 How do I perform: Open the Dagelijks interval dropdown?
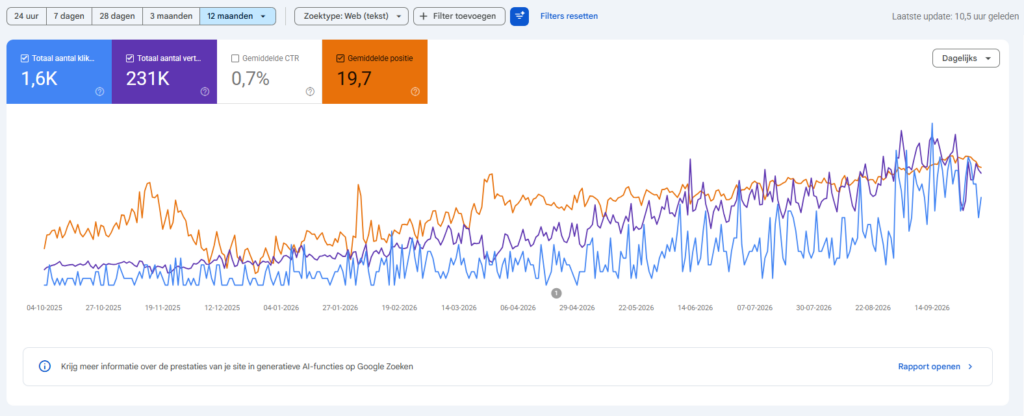coord(965,58)
